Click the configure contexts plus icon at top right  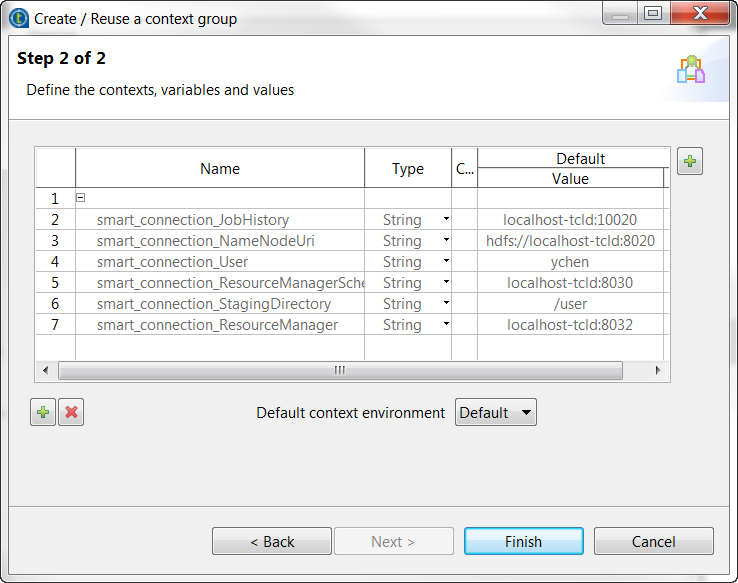click(690, 161)
